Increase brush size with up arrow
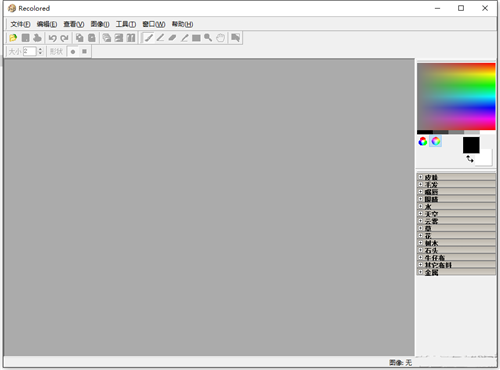 40,49
